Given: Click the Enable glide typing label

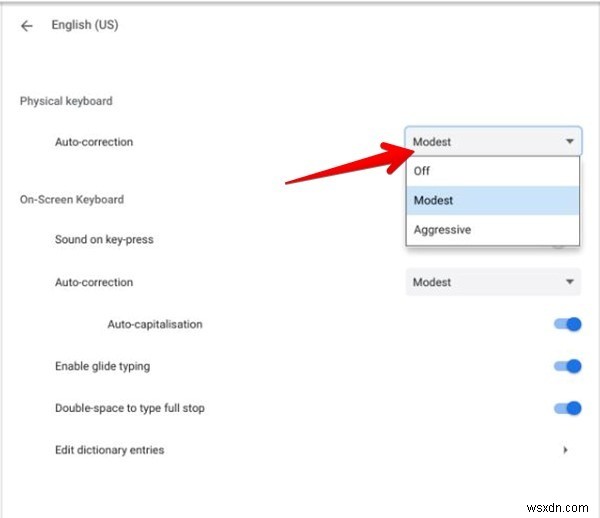Looking at the screenshot, I should [x=103, y=367].
